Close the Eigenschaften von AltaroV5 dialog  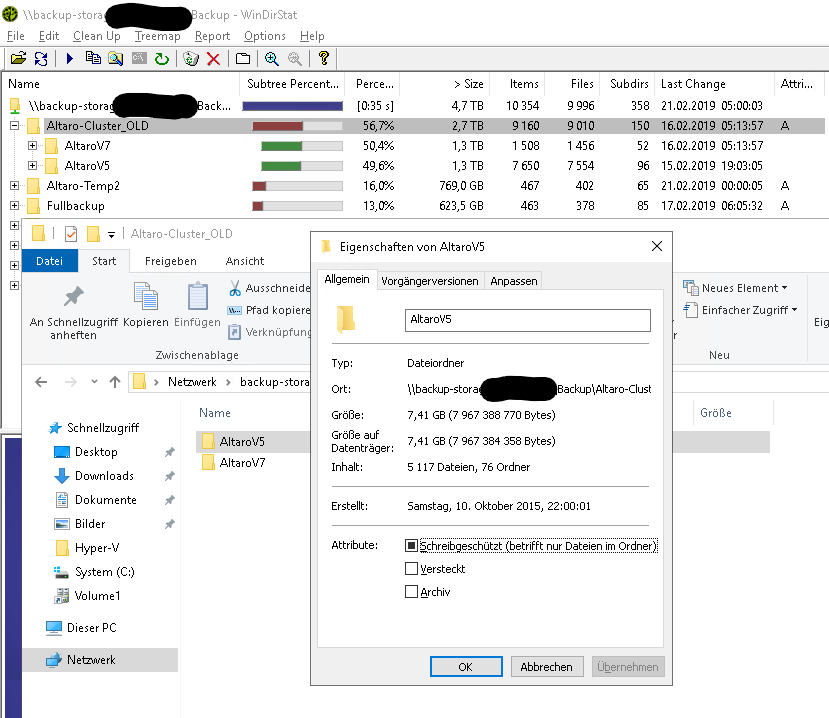[x=657, y=246]
